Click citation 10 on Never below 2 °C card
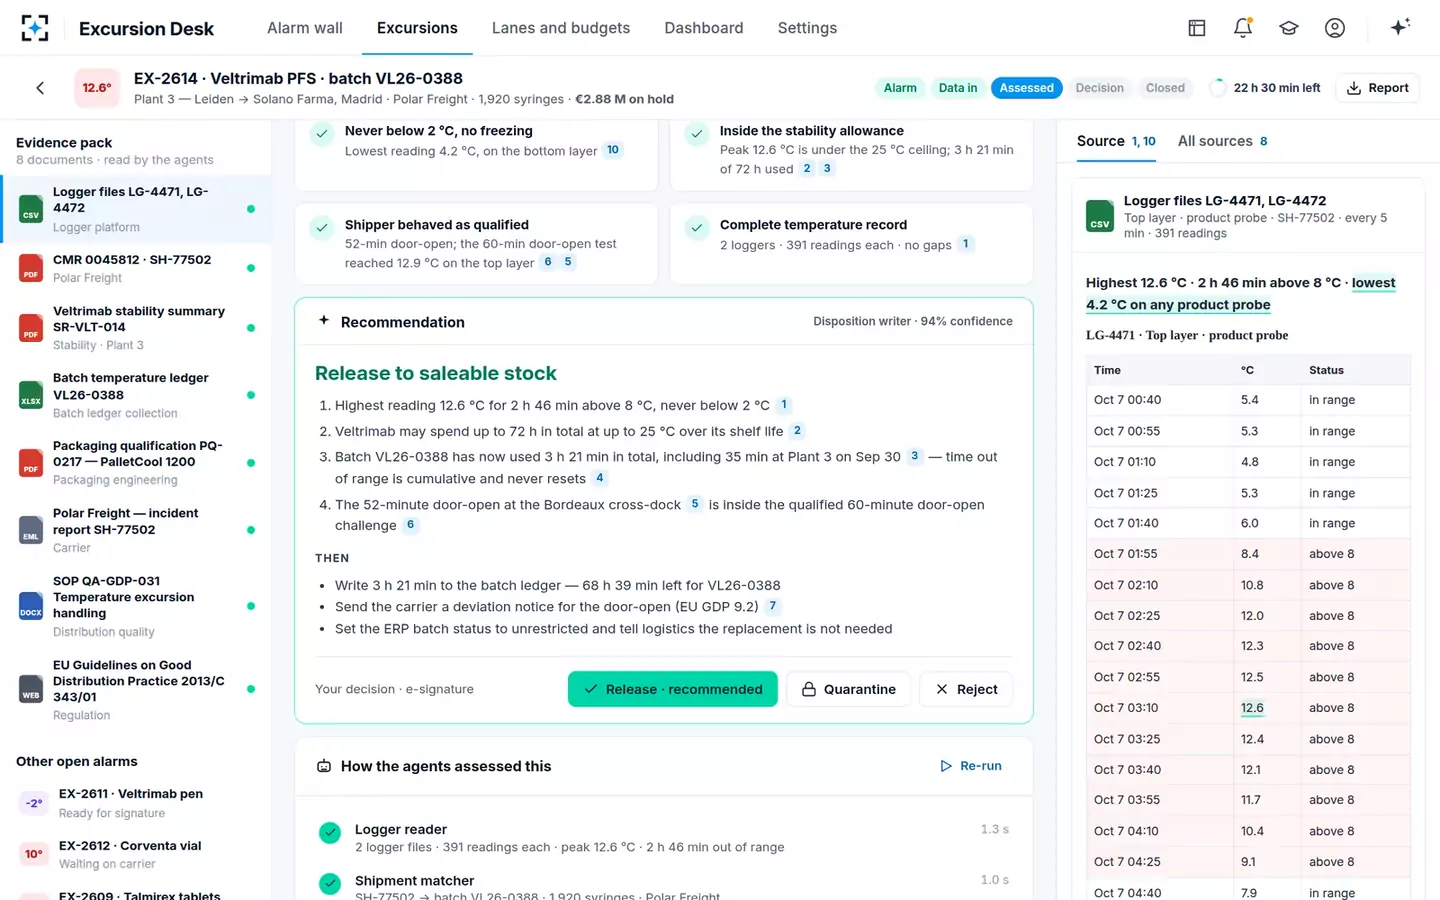The height and width of the screenshot is (900, 1440). pyautogui.click(x=613, y=150)
